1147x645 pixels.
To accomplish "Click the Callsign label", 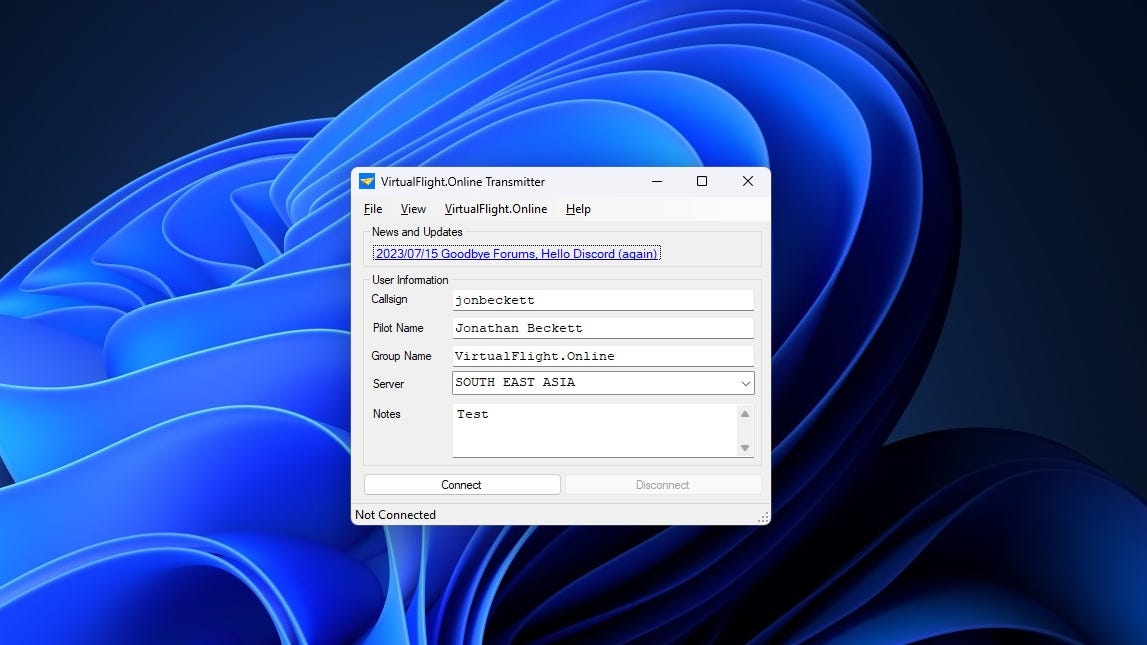I will pos(389,299).
